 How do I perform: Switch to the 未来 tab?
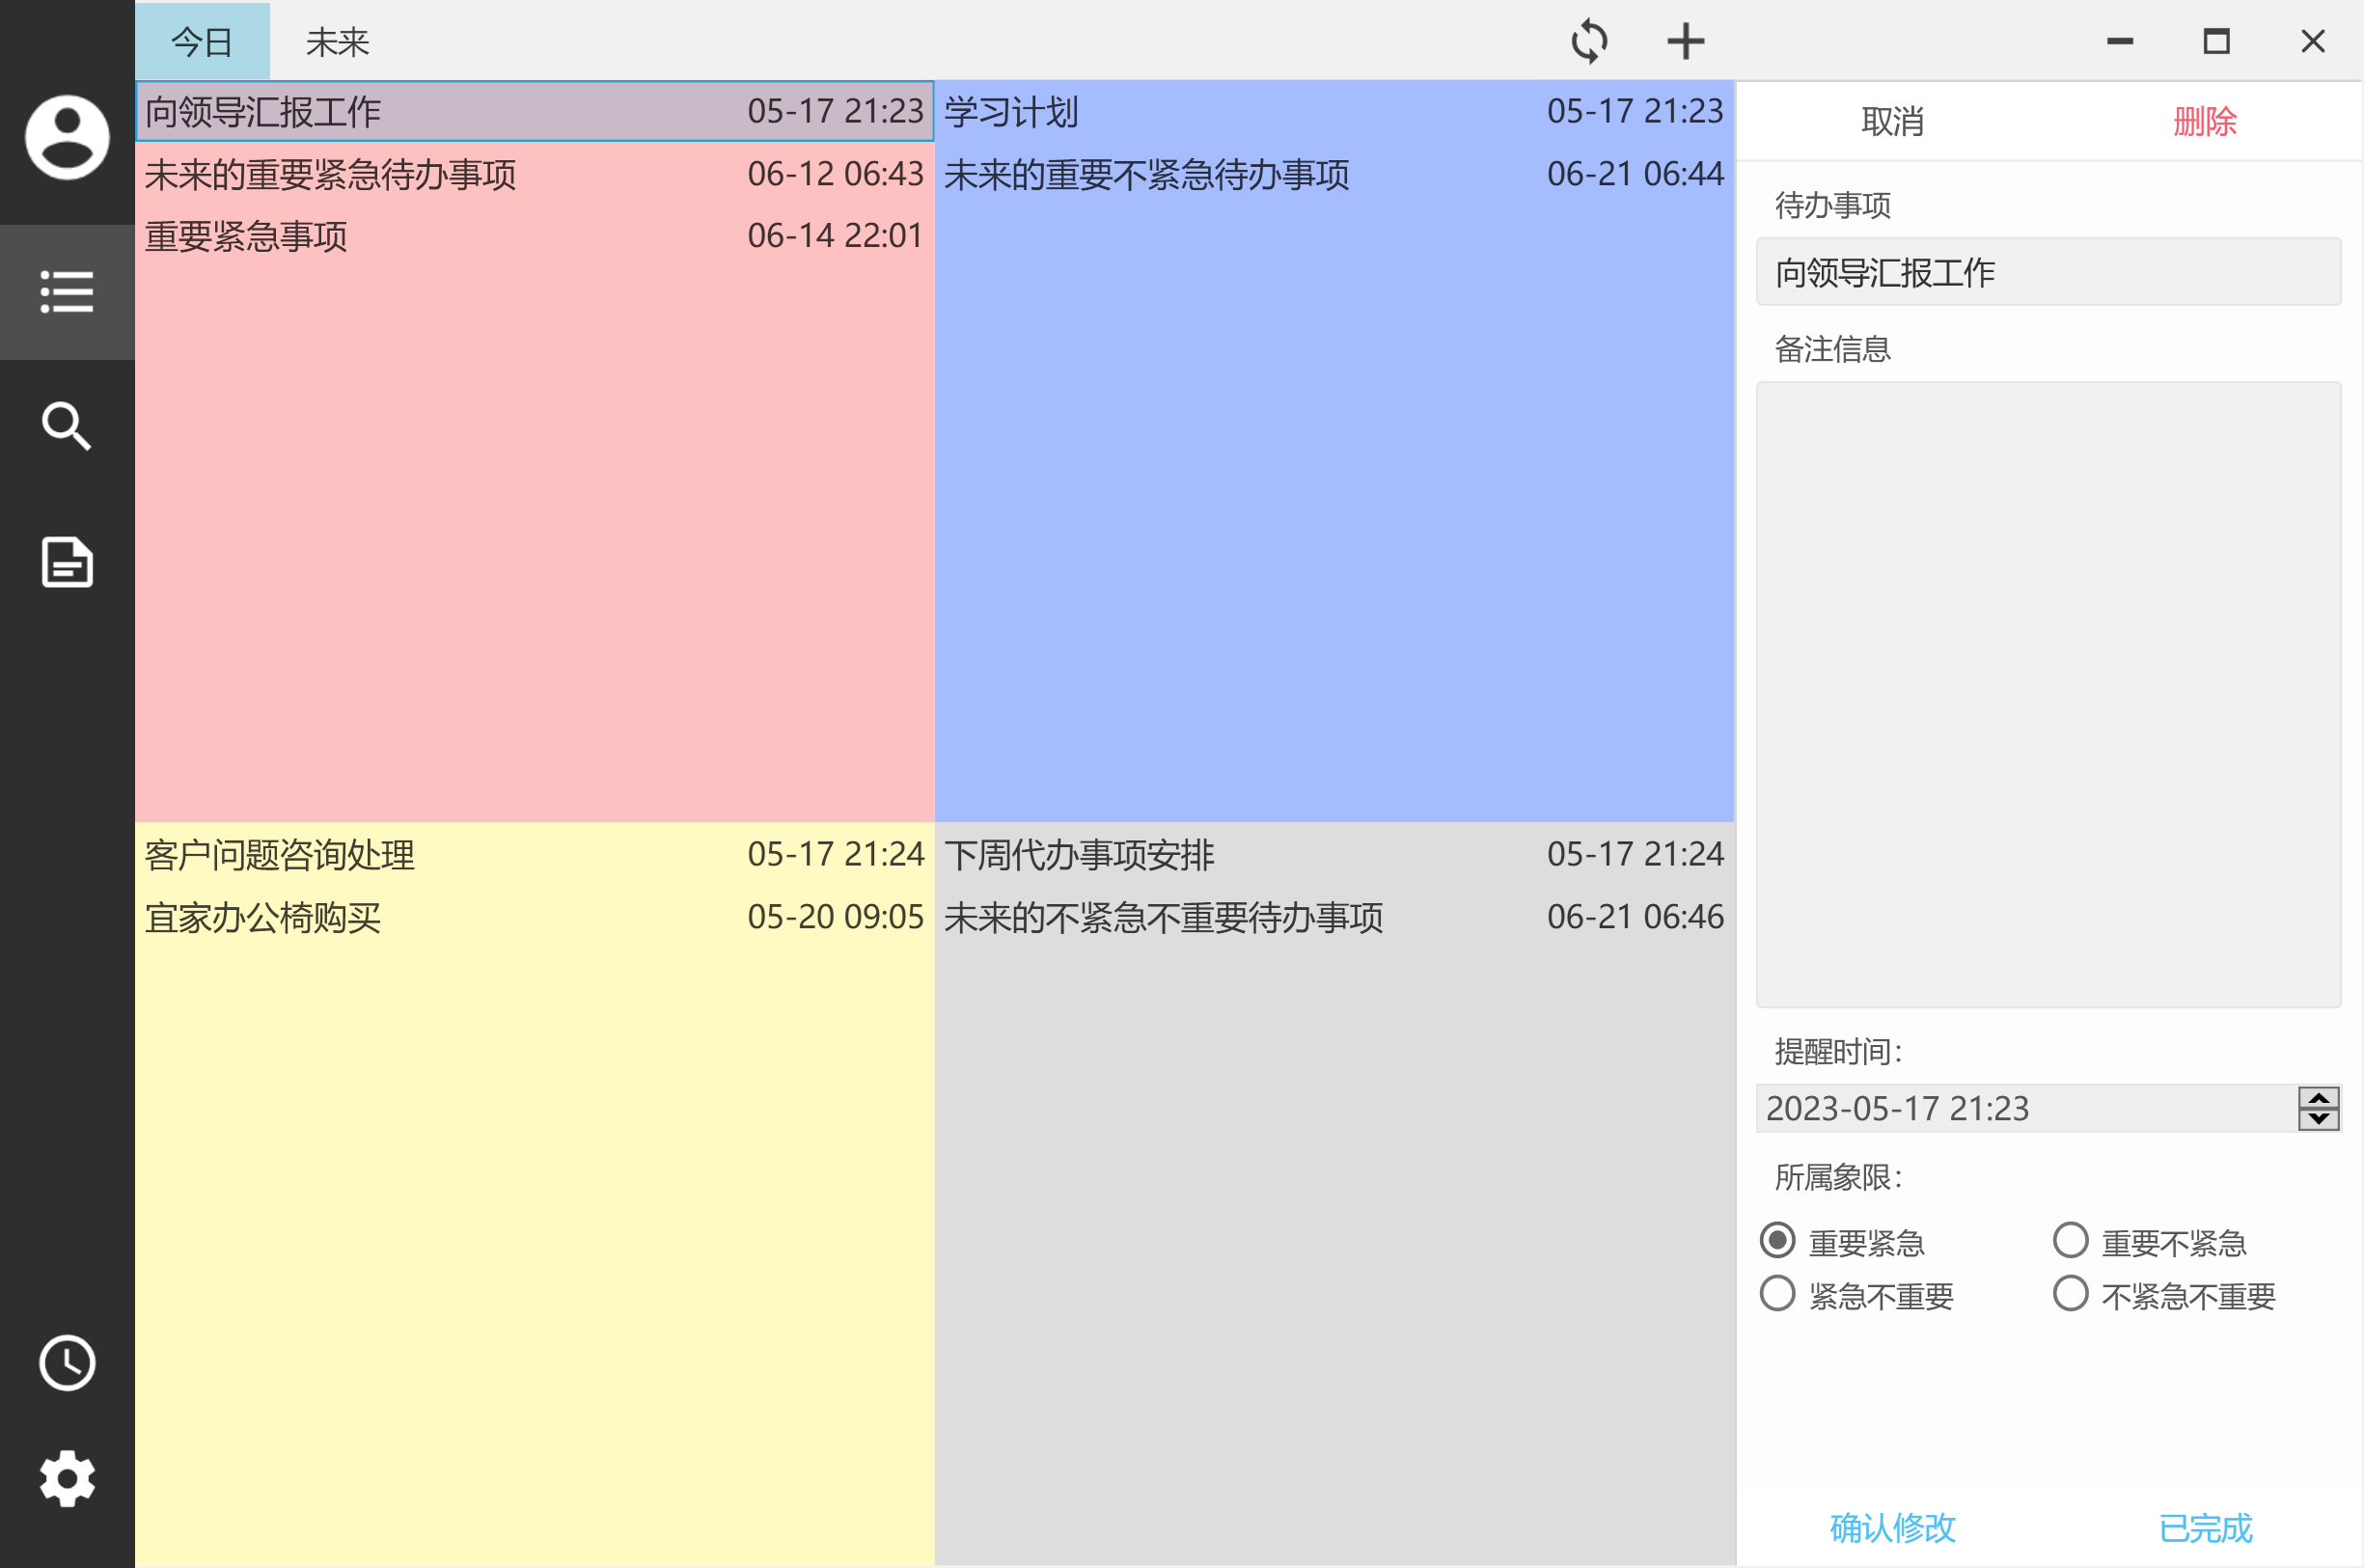click(x=338, y=42)
